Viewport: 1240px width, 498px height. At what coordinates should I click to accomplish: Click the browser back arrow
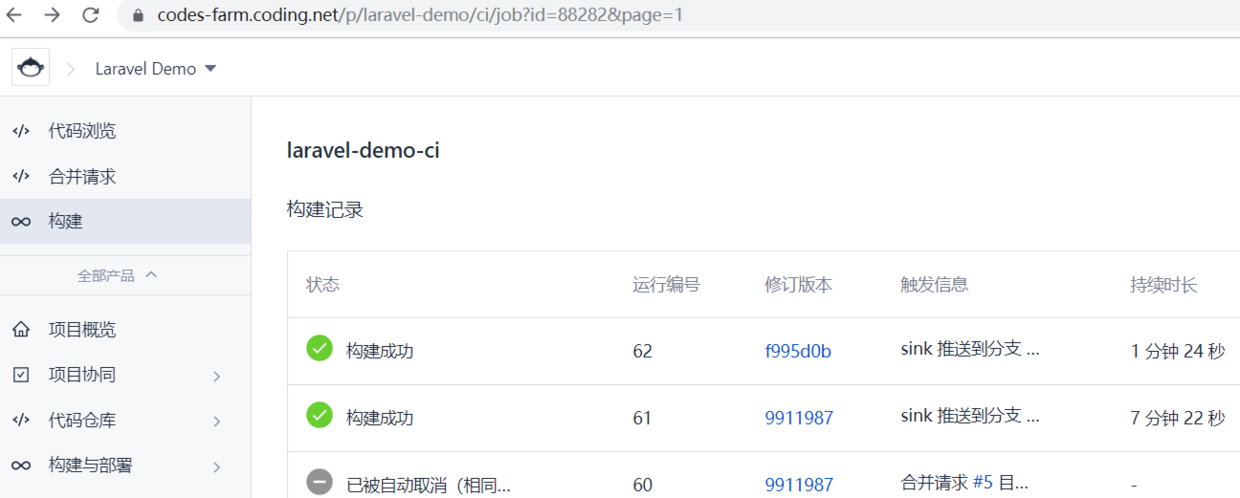coord(15,15)
